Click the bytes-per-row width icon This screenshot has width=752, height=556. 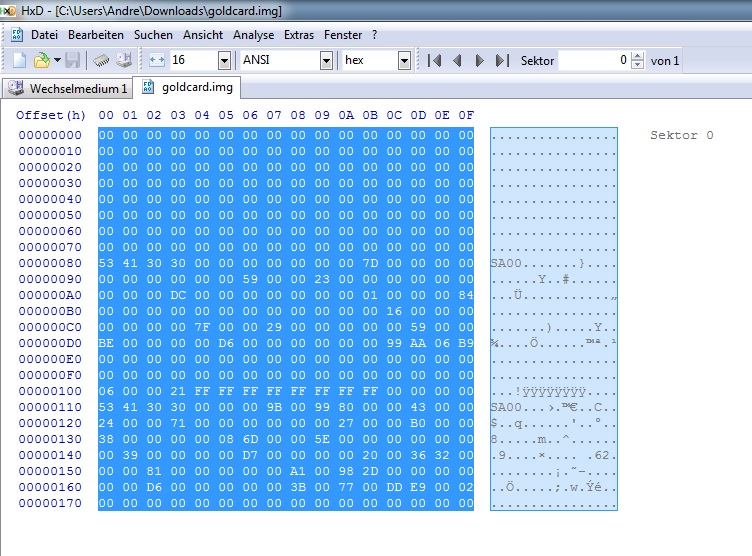pos(157,60)
